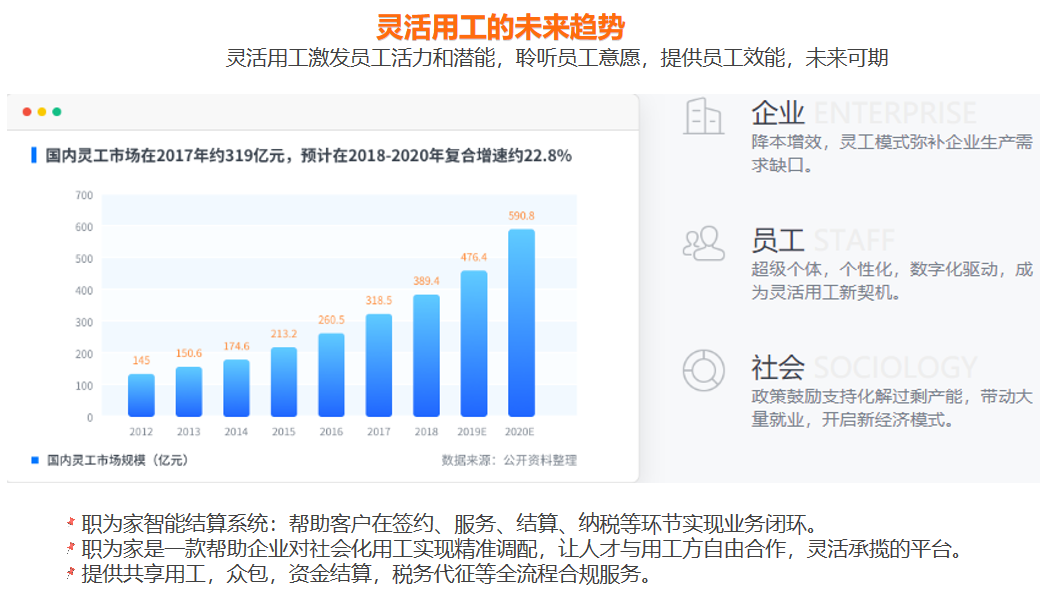This screenshot has height=593, width=1050.
Task: Select the 2017 bar in chart
Action: [379, 365]
